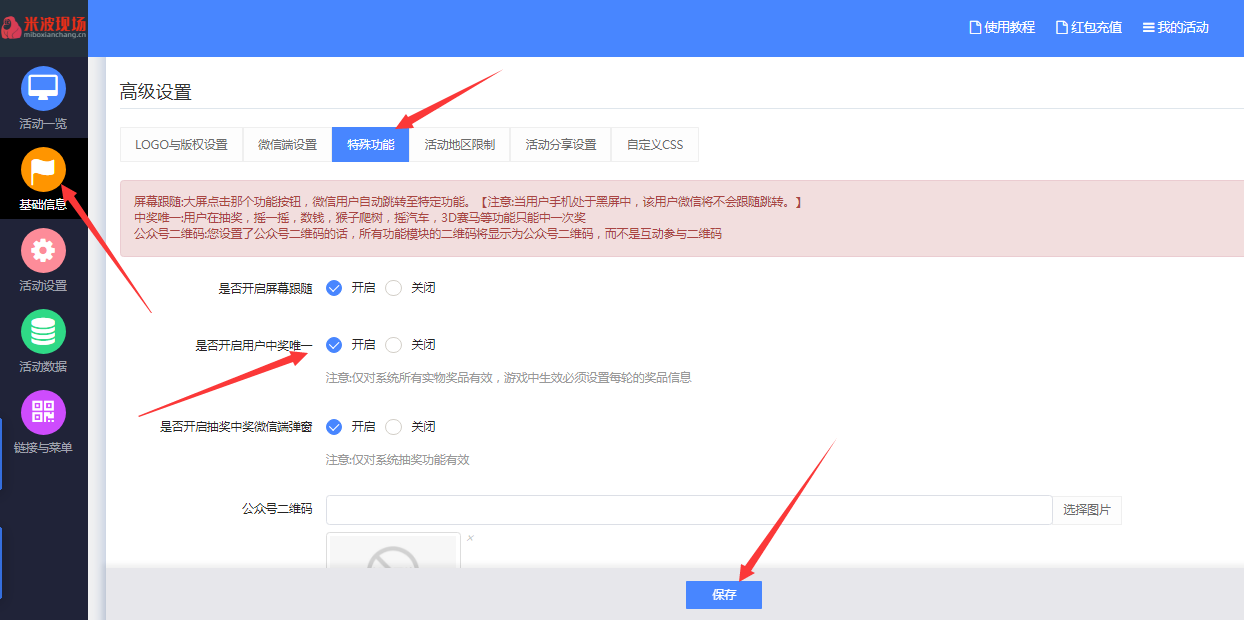The image size is (1244, 620).
Task: Open 活动一览 monitor icon in sidebar
Action: tap(43, 89)
